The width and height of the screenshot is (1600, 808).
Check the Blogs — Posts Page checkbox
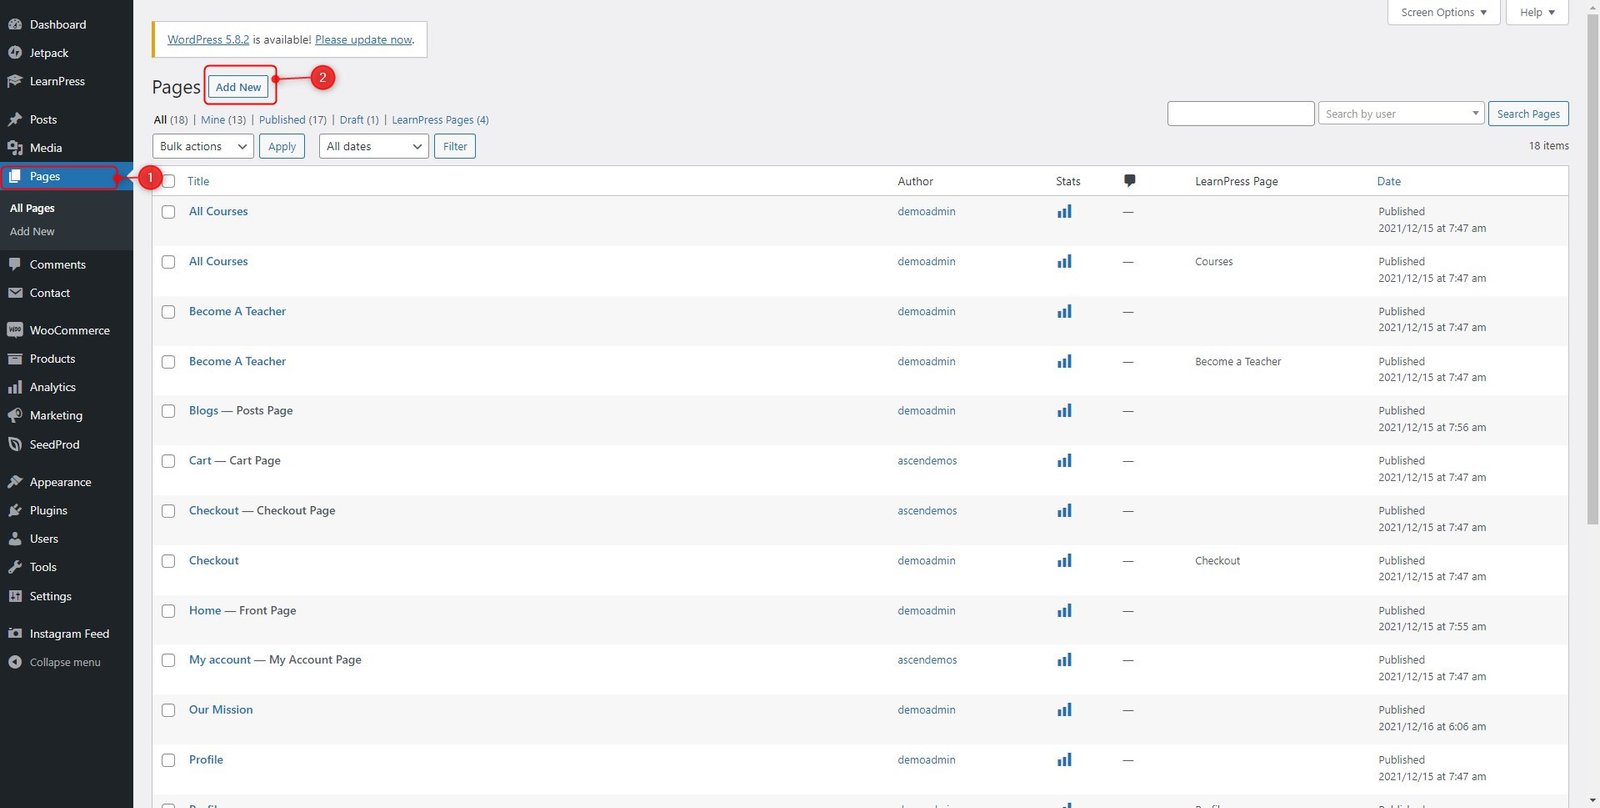169,412
